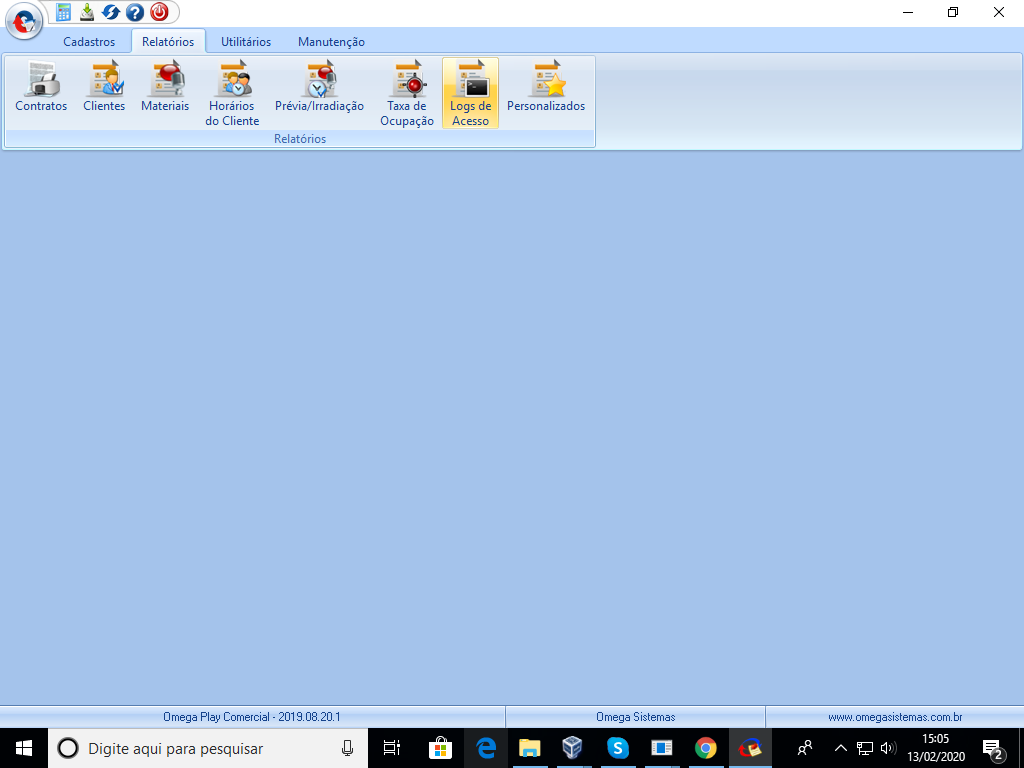Click www.omegasistemas.com.br link in status bar

[895, 717]
